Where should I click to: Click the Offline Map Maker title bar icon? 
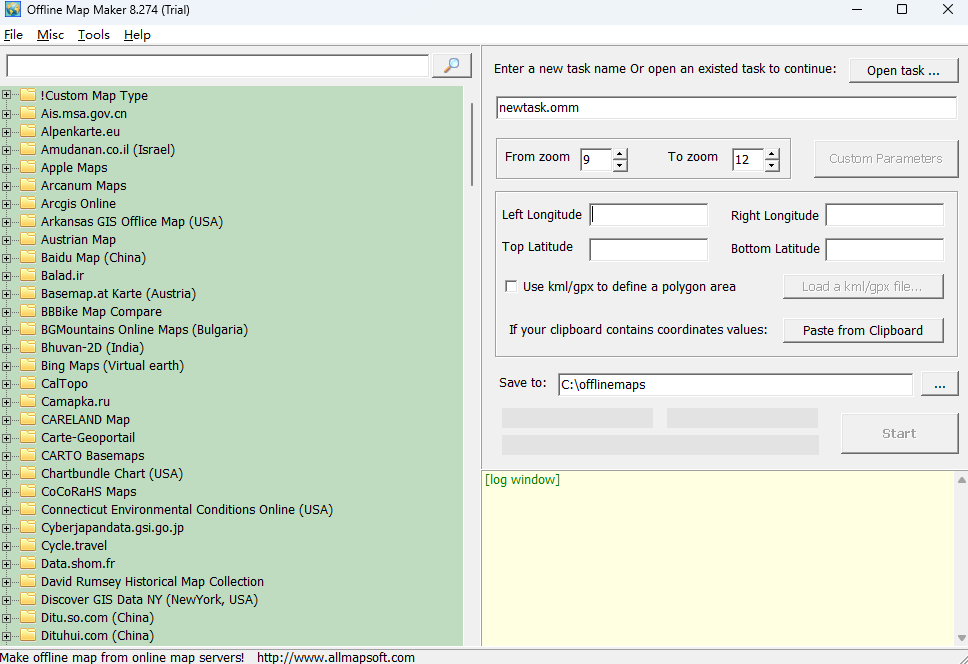[x=13, y=10]
